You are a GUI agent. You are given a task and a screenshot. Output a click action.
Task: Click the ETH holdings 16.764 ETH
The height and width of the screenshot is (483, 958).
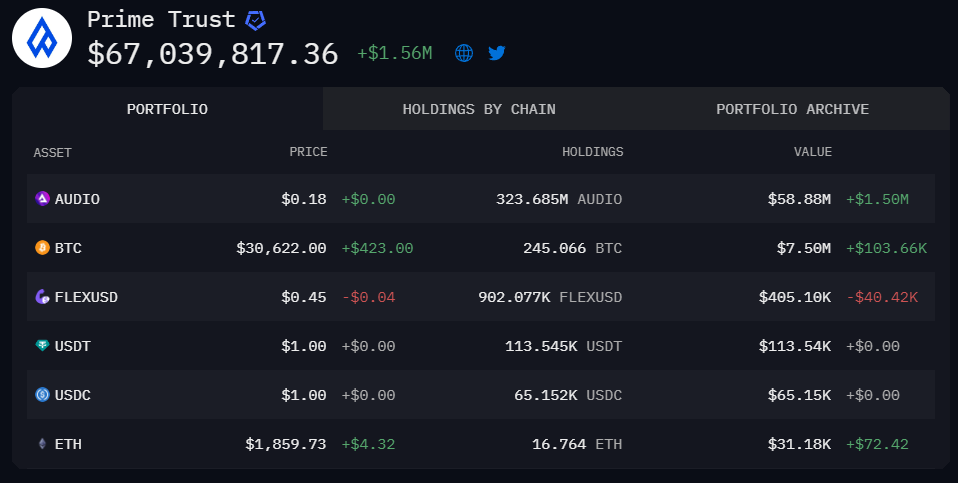[x=577, y=444]
